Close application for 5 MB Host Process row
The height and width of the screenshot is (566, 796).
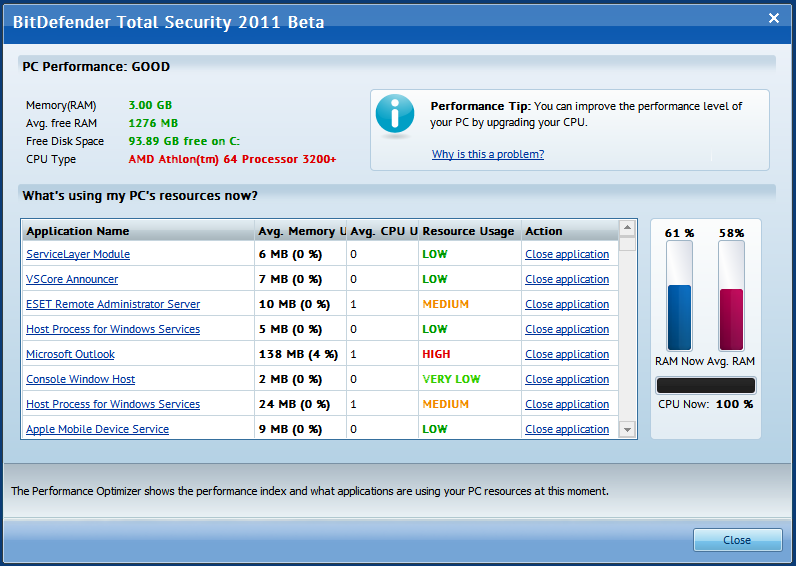[567, 329]
